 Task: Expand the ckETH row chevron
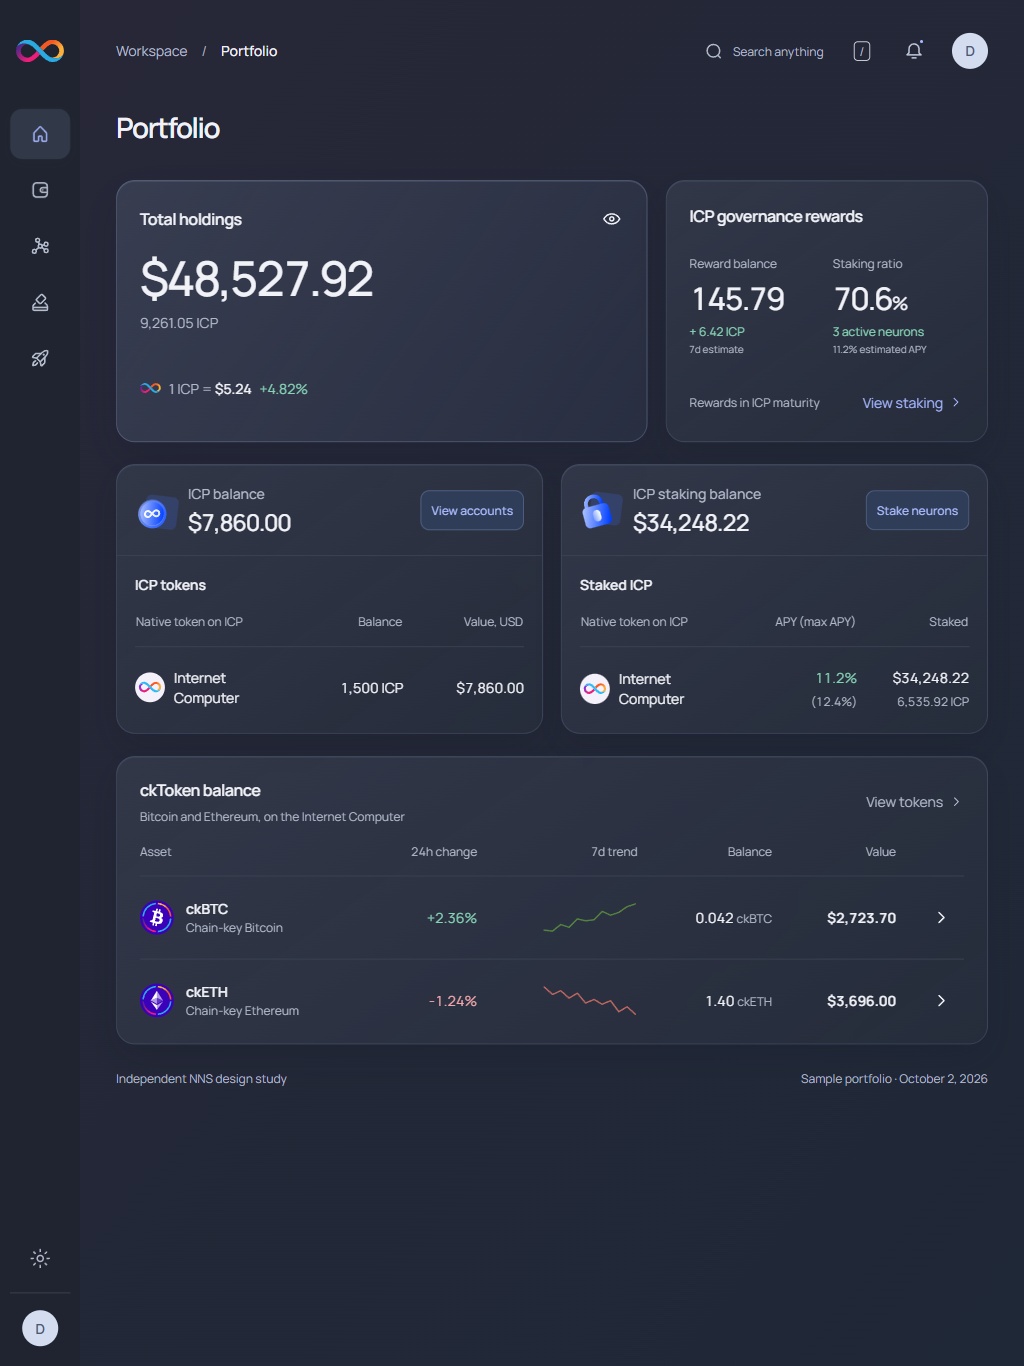[941, 1001]
